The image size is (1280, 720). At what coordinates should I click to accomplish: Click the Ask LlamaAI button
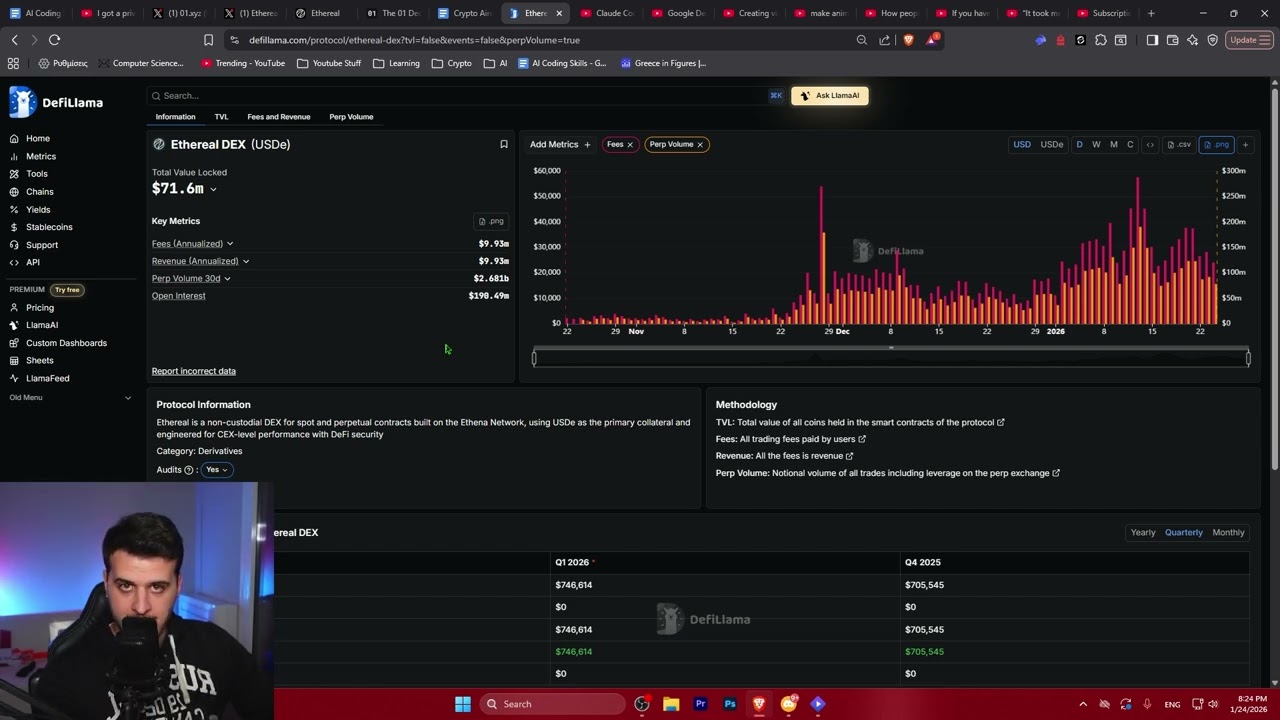pyautogui.click(x=830, y=95)
